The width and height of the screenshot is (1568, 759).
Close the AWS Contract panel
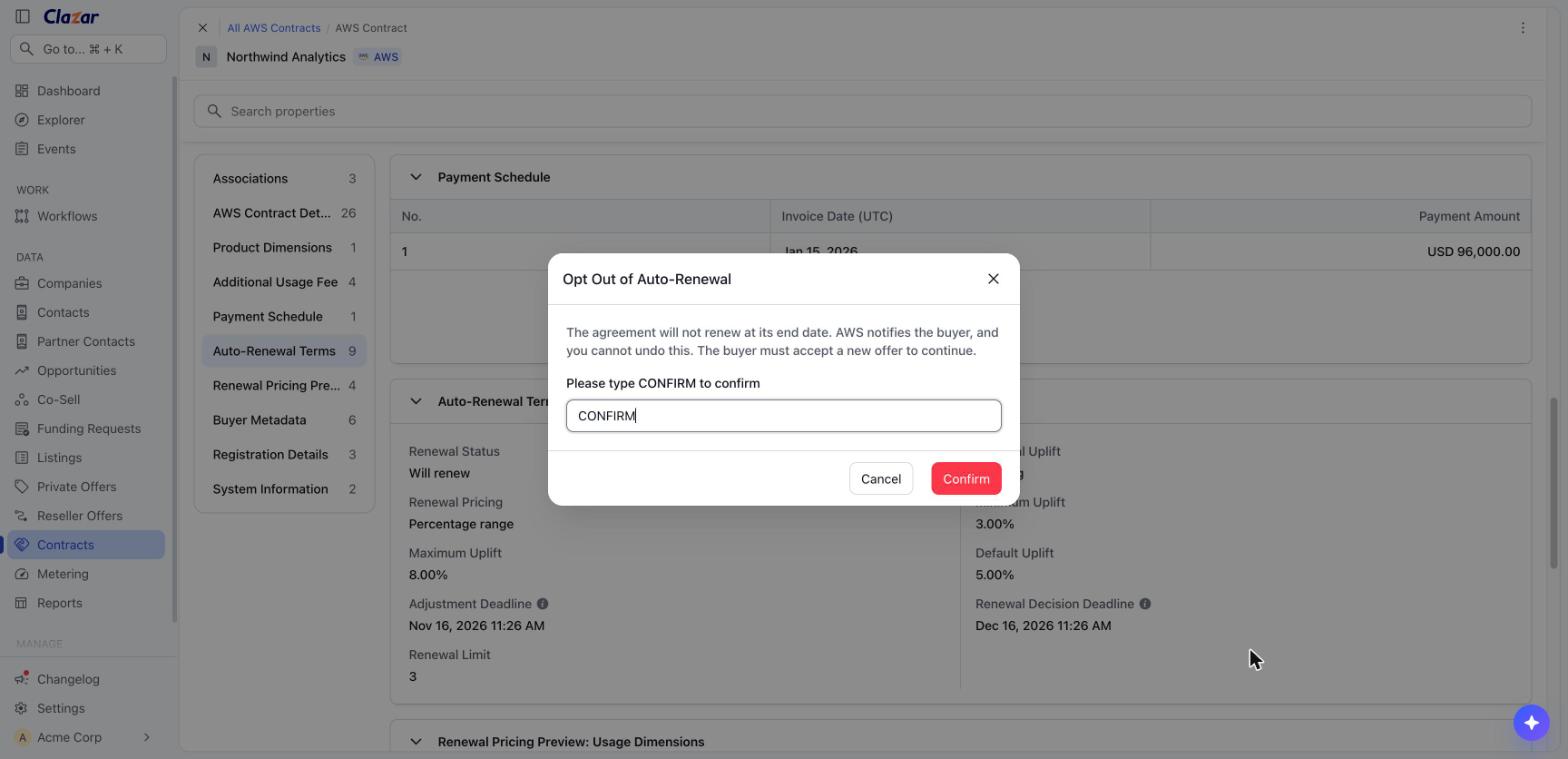tap(202, 28)
